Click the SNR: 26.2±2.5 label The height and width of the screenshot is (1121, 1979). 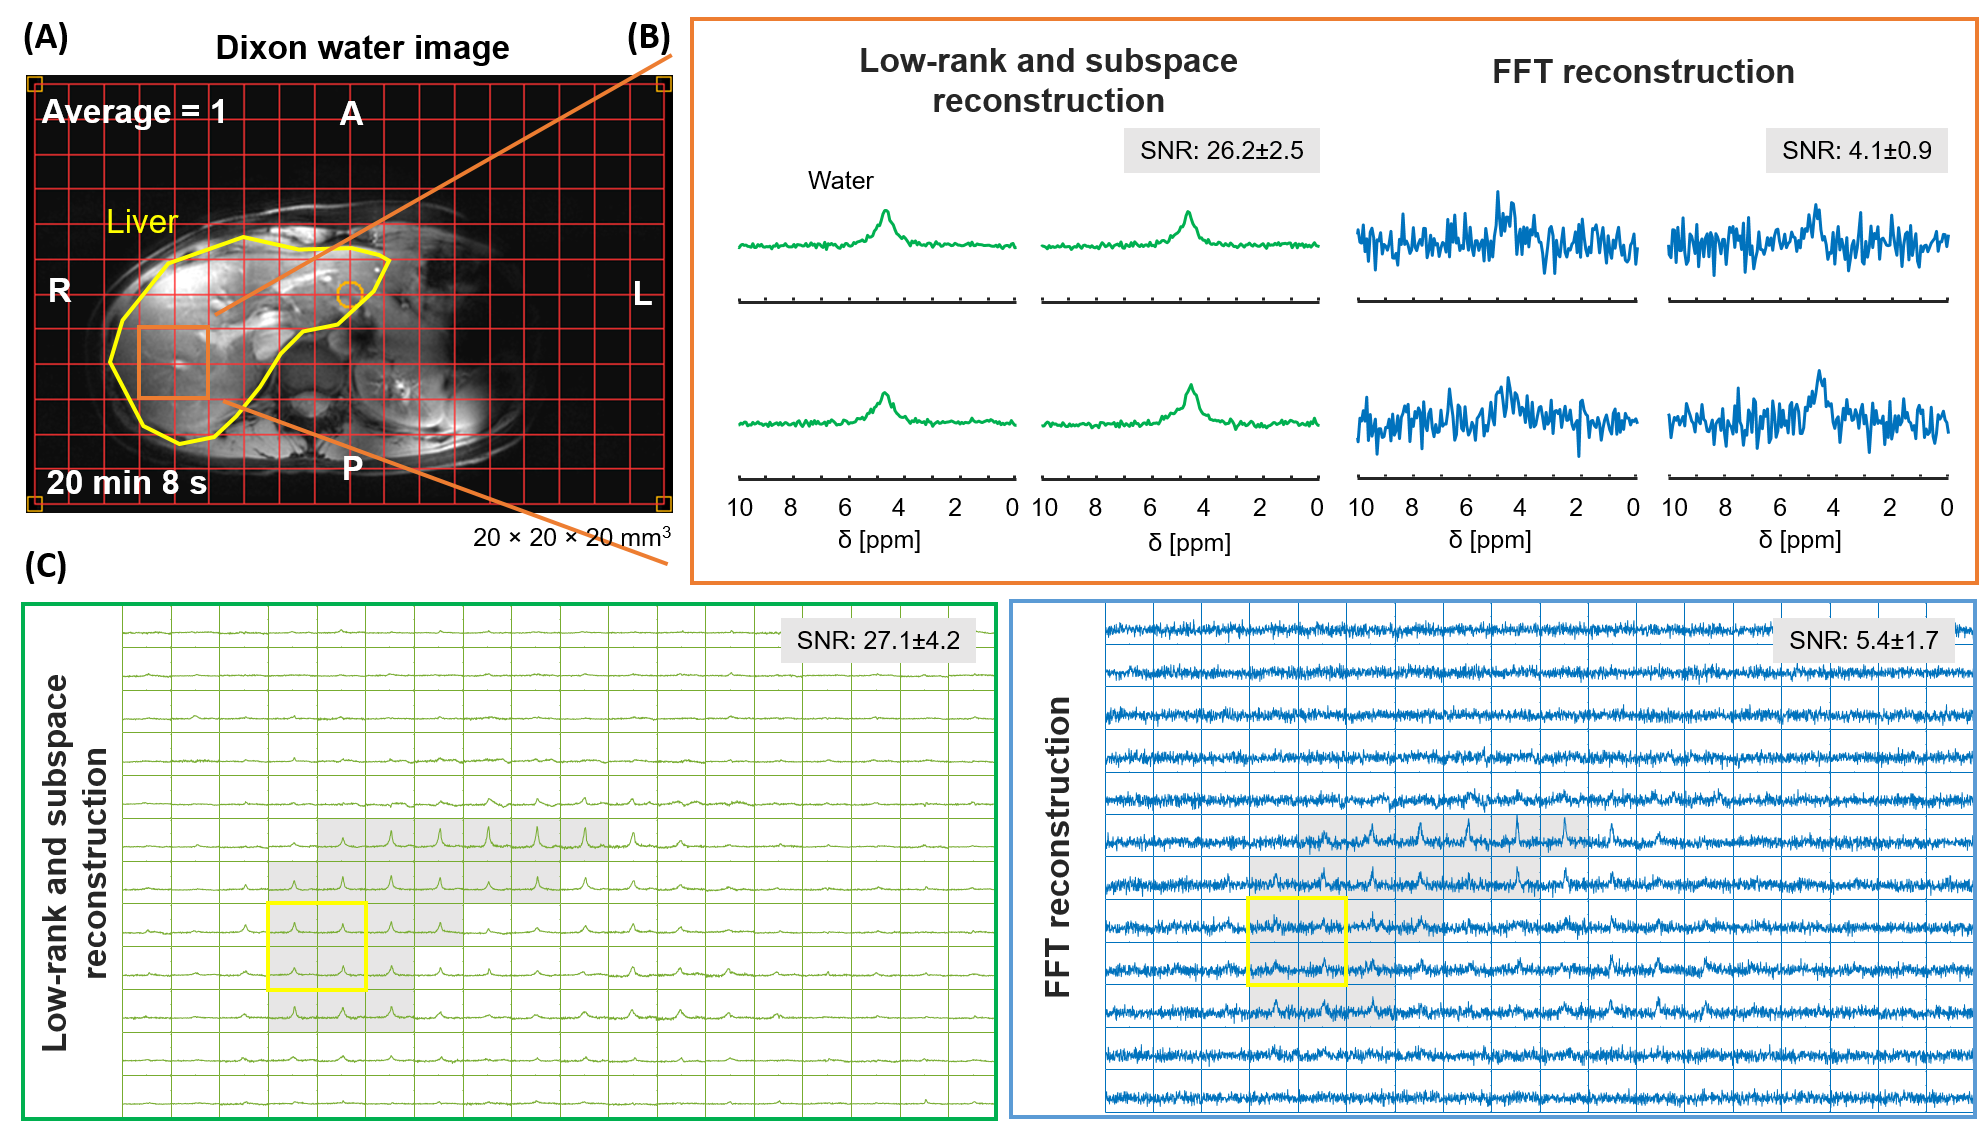coord(1221,151)
